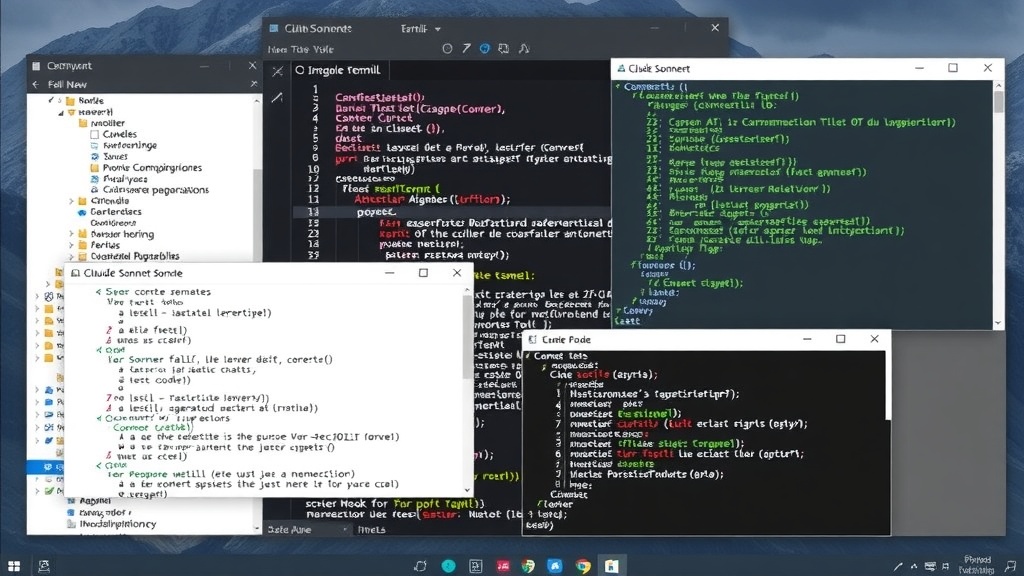Select the Pvonic Comoingriones tree item

coord(152,167)
